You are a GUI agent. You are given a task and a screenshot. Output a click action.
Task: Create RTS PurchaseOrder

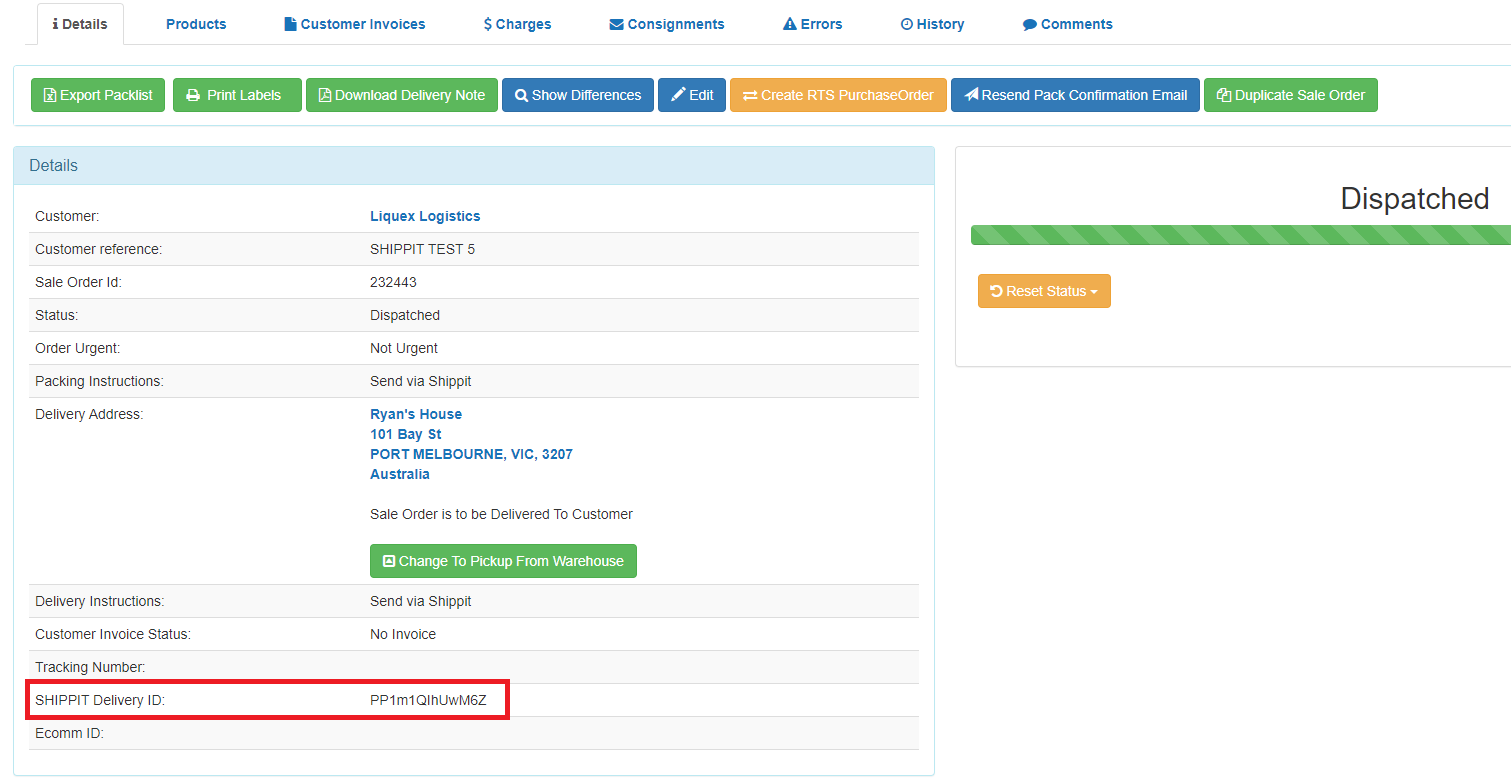click(x=838, y=95)
